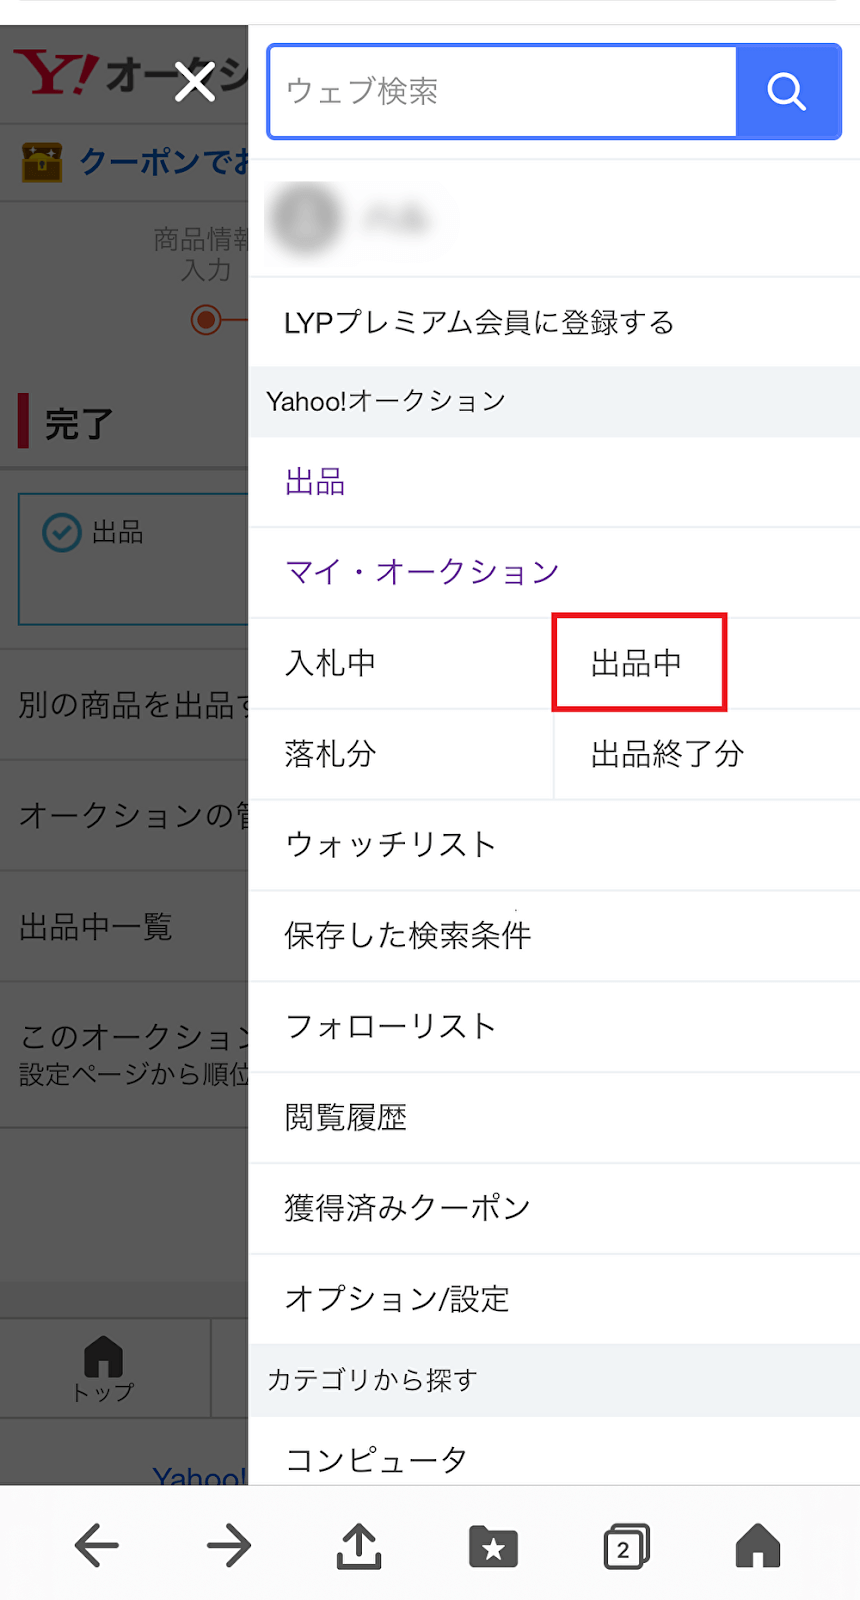Screen dimensions: 860x1600
Task: Select 出品 in the menu
Action: (554, 482)
